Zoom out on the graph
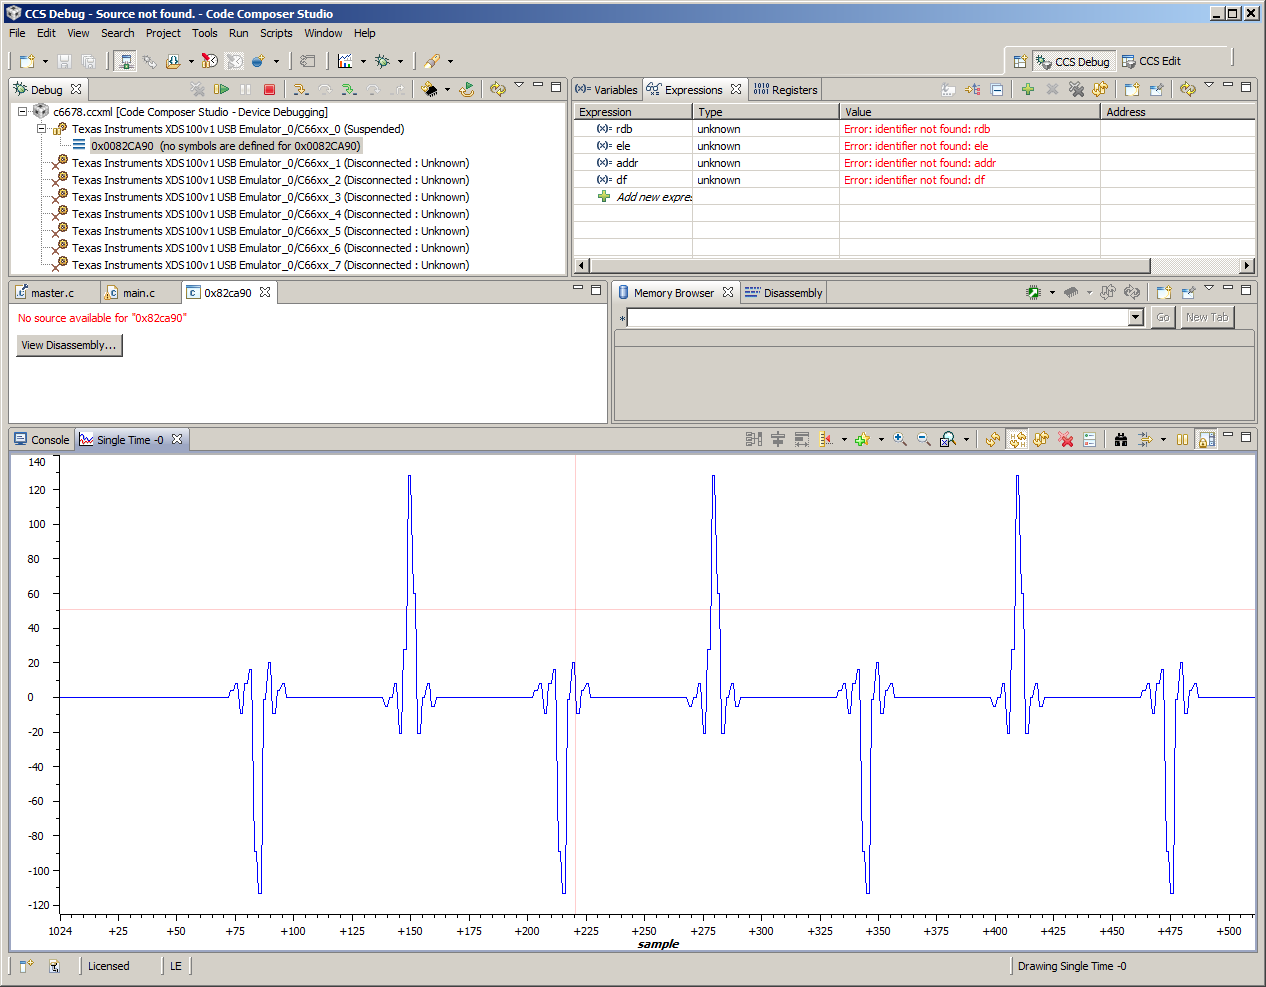1266x987 pixels. 924,440
